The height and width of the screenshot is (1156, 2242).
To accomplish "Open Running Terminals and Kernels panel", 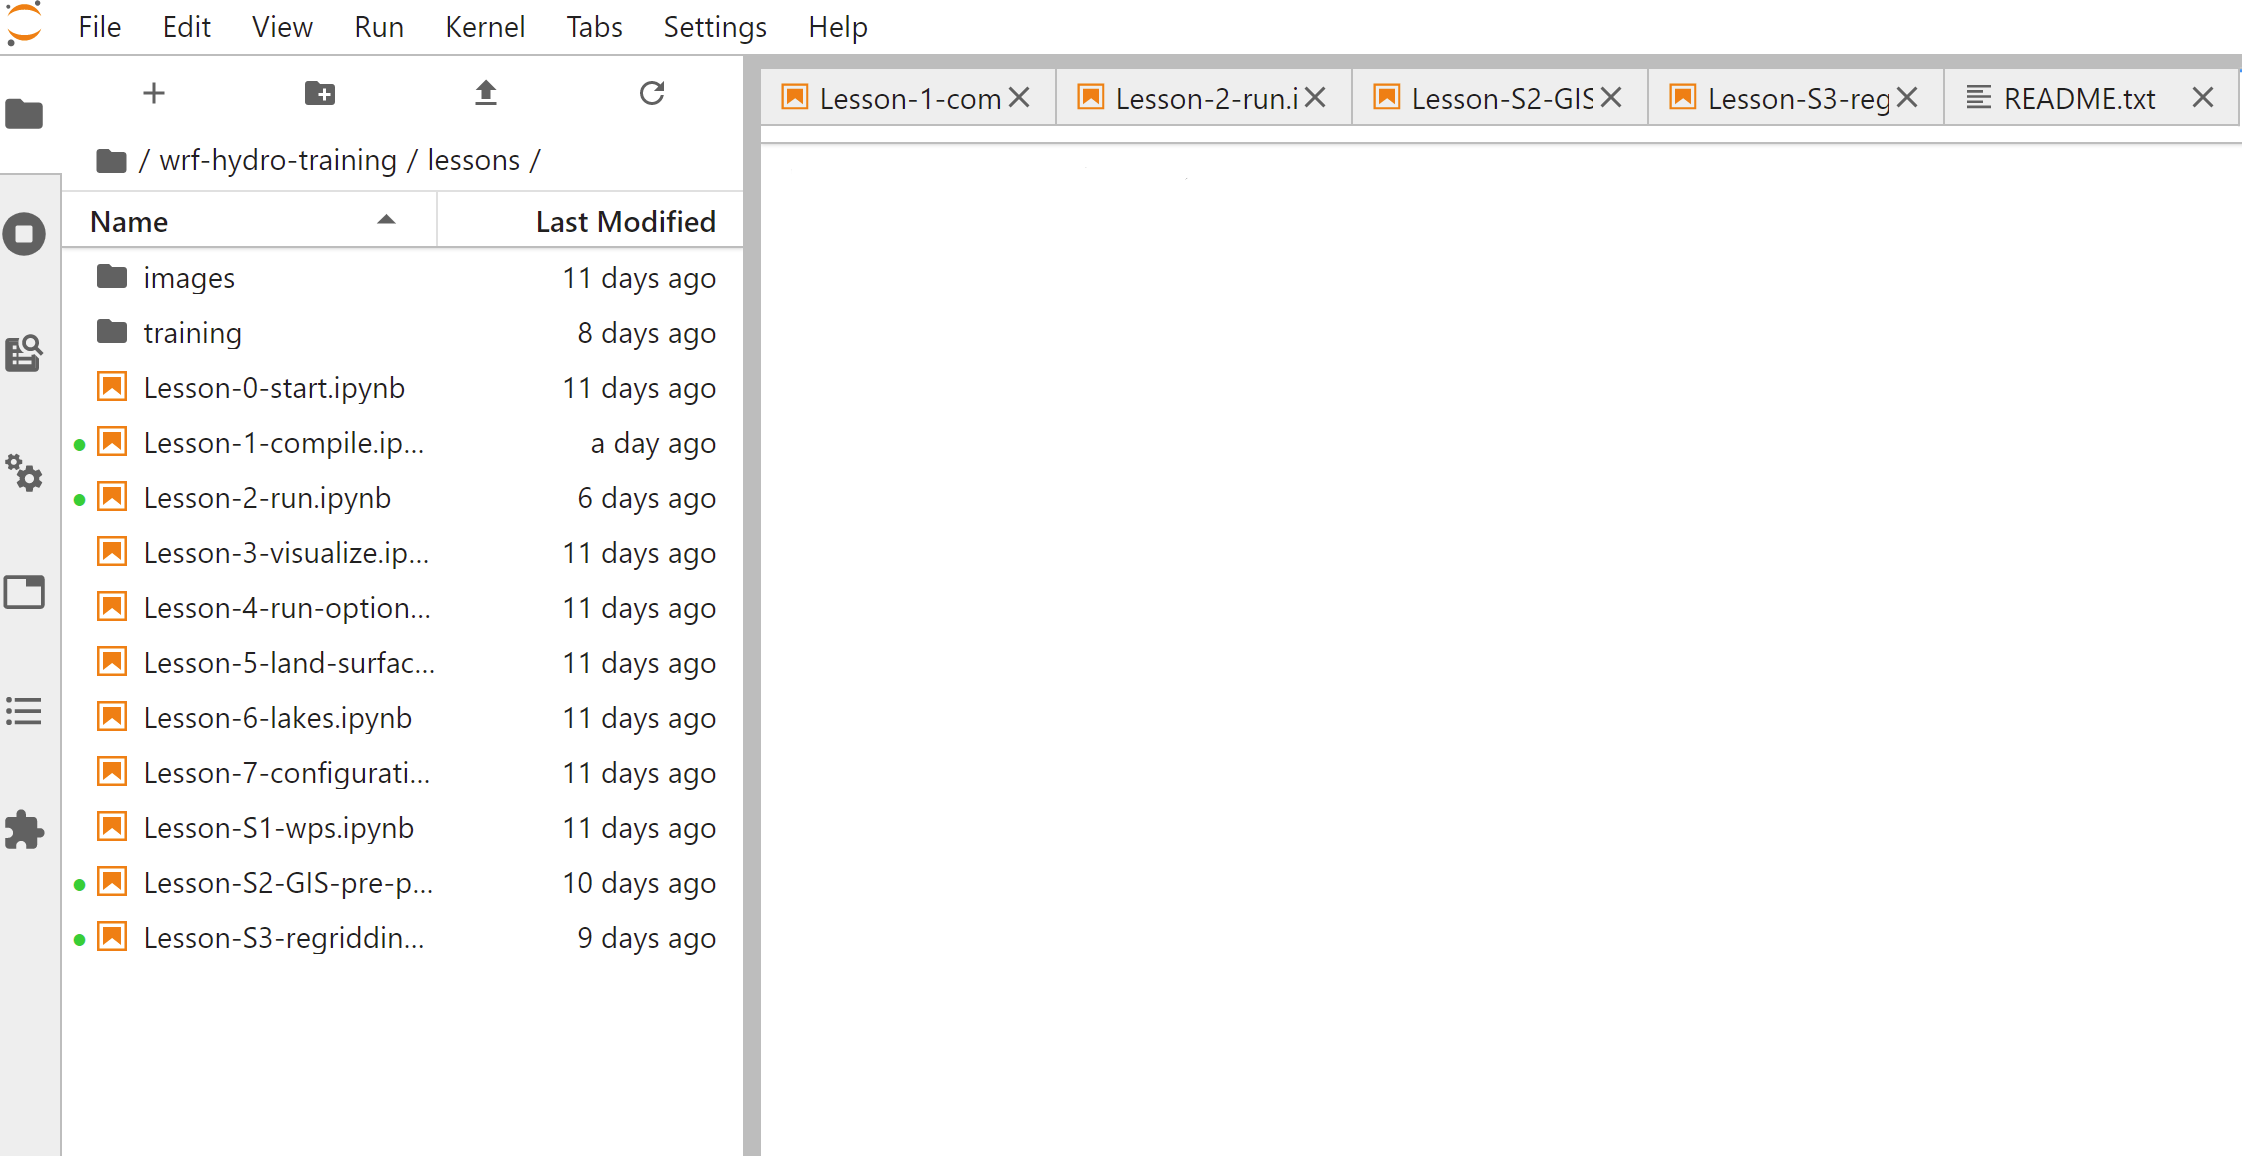I will pyautogui.click(x=24, y=234).
